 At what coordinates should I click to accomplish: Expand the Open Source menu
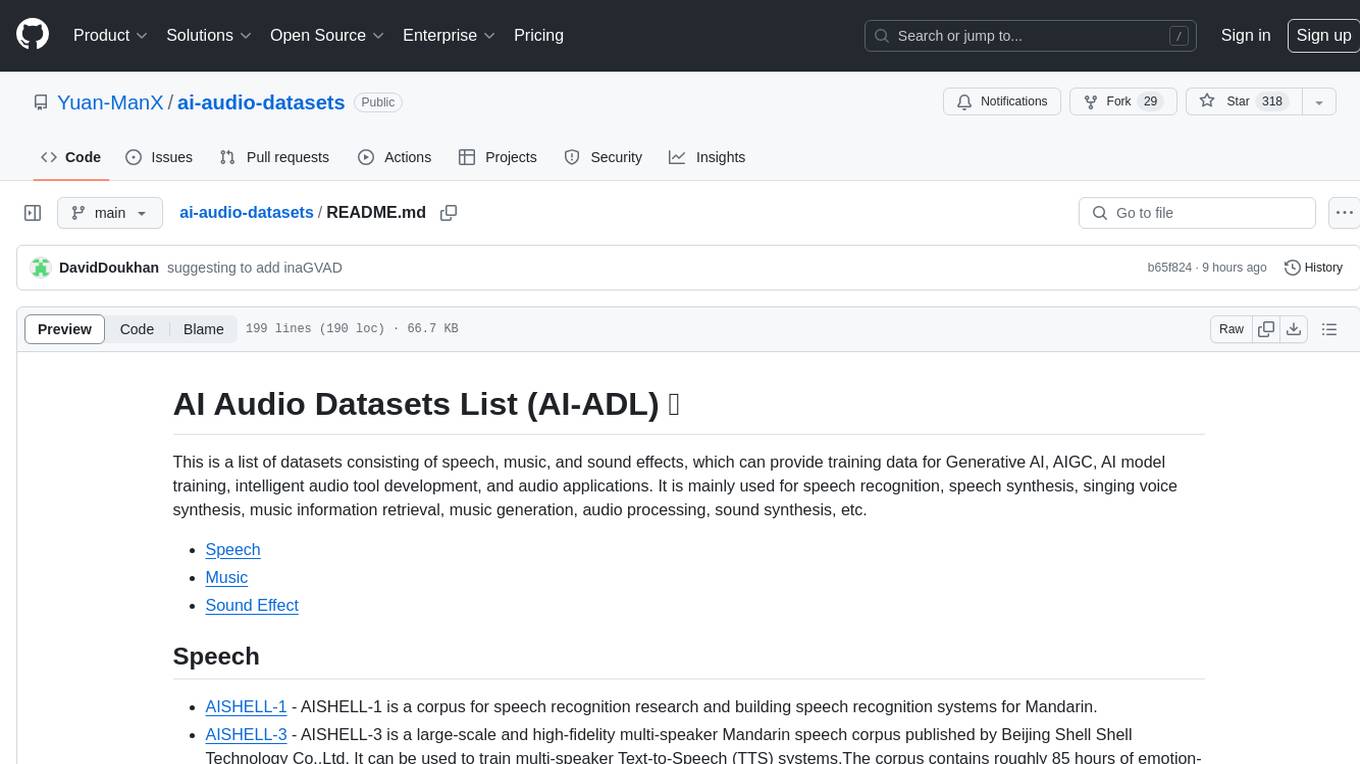click(x=327, y=35)
